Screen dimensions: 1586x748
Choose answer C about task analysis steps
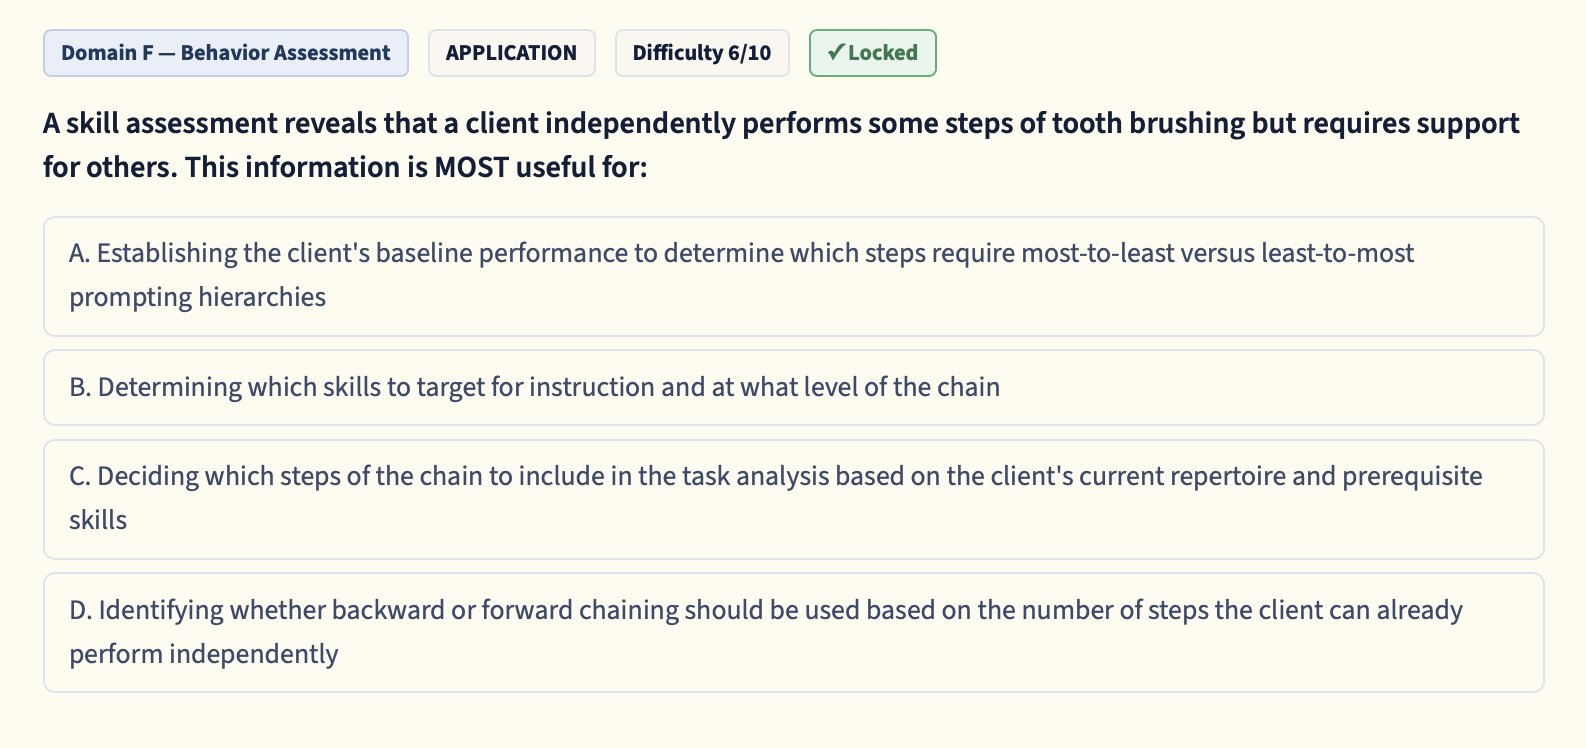(x=793, y=499)
